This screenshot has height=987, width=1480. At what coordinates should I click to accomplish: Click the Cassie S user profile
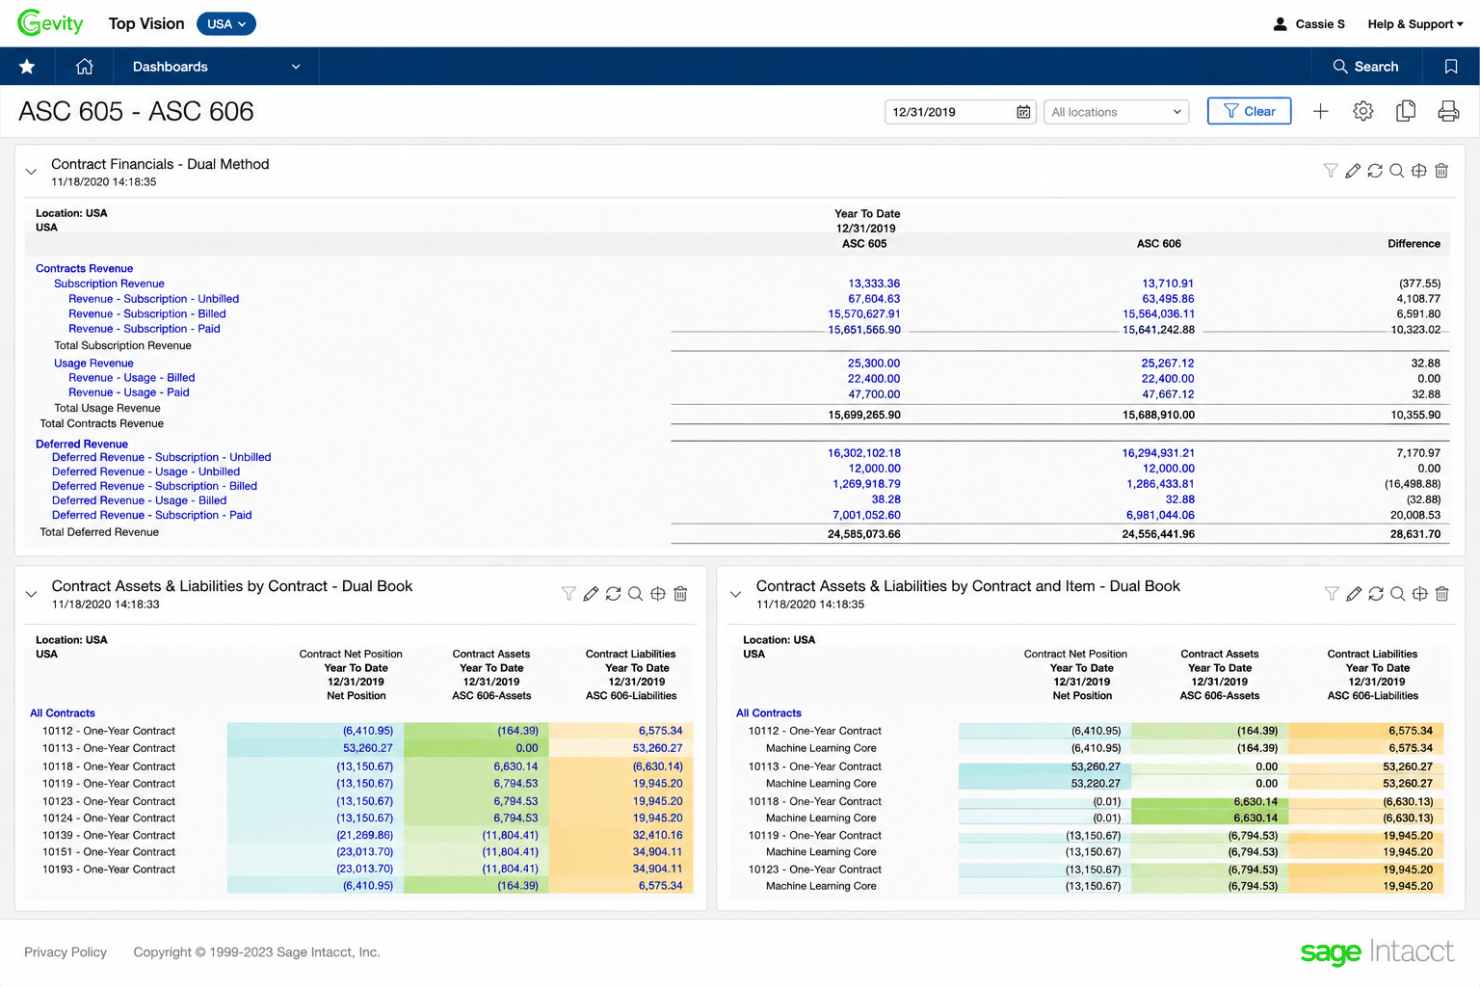pyautogui.click(x=1309, y=24)
